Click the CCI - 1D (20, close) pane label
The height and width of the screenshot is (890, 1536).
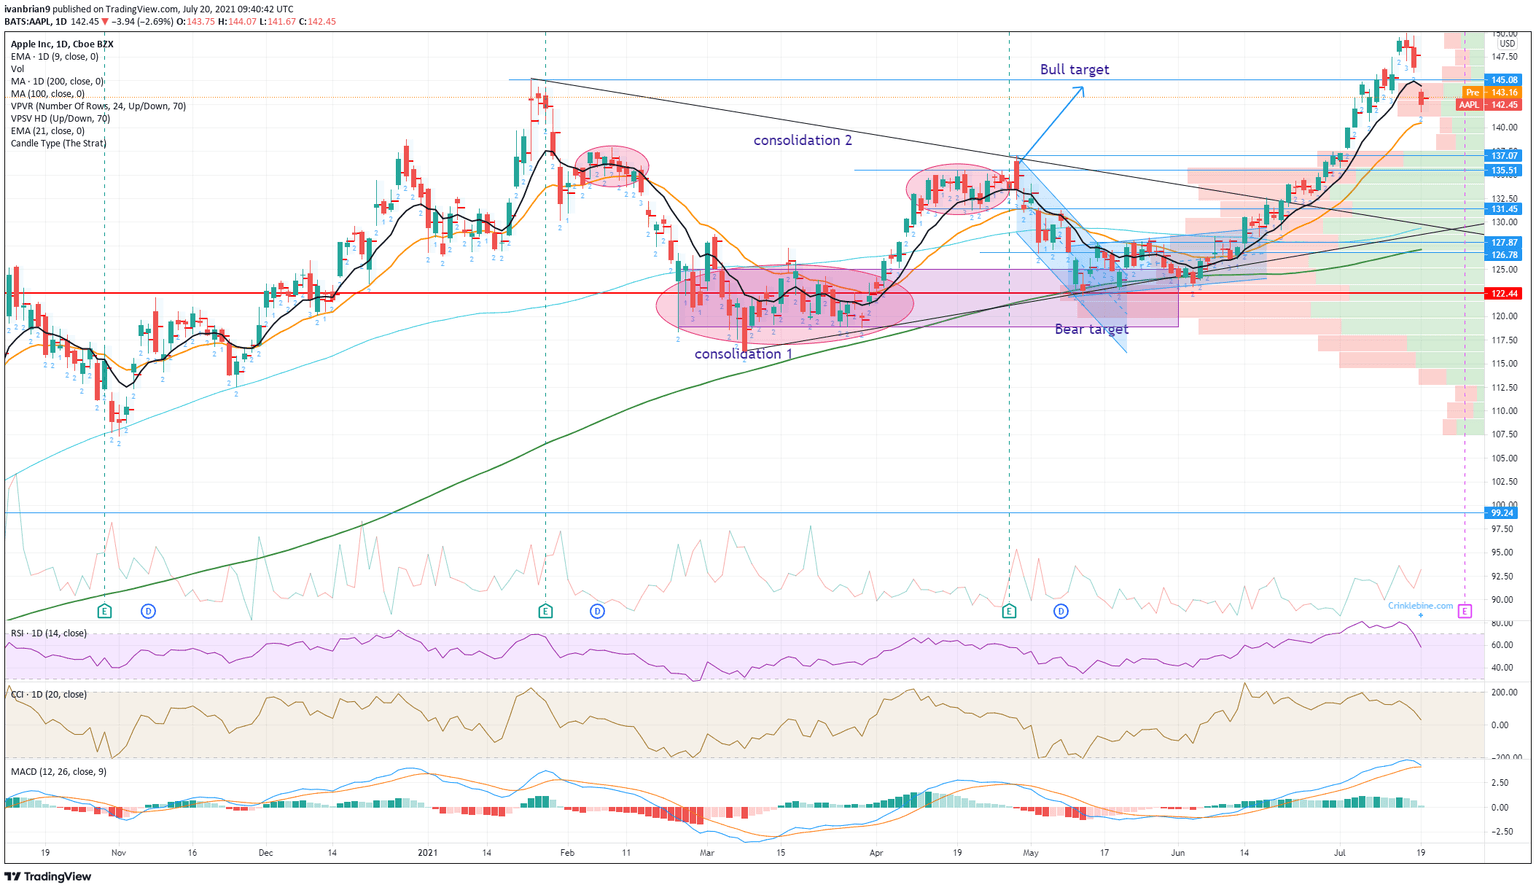pyautogui.click(x=48, y=694)
